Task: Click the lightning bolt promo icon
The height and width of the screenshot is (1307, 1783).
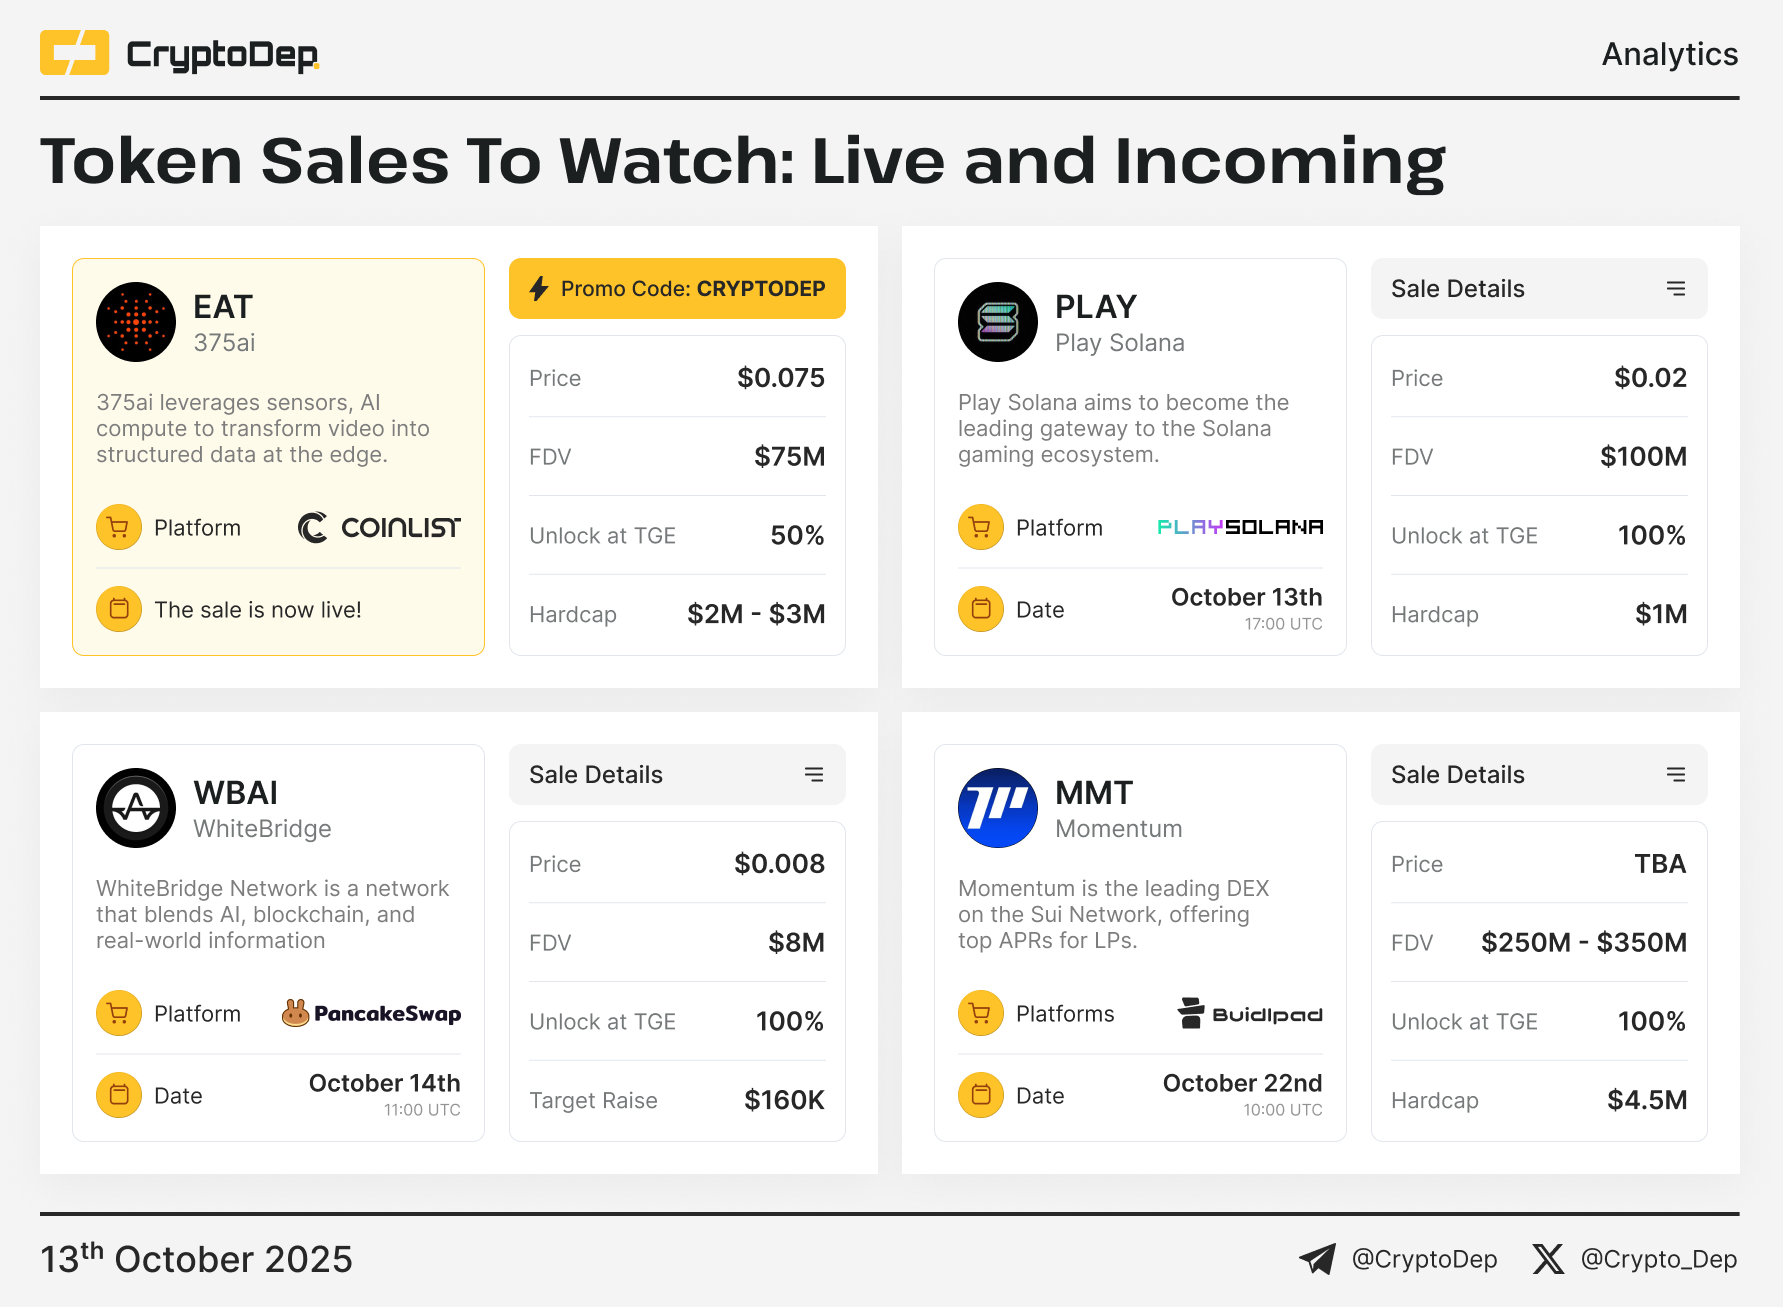Action: 539,289
